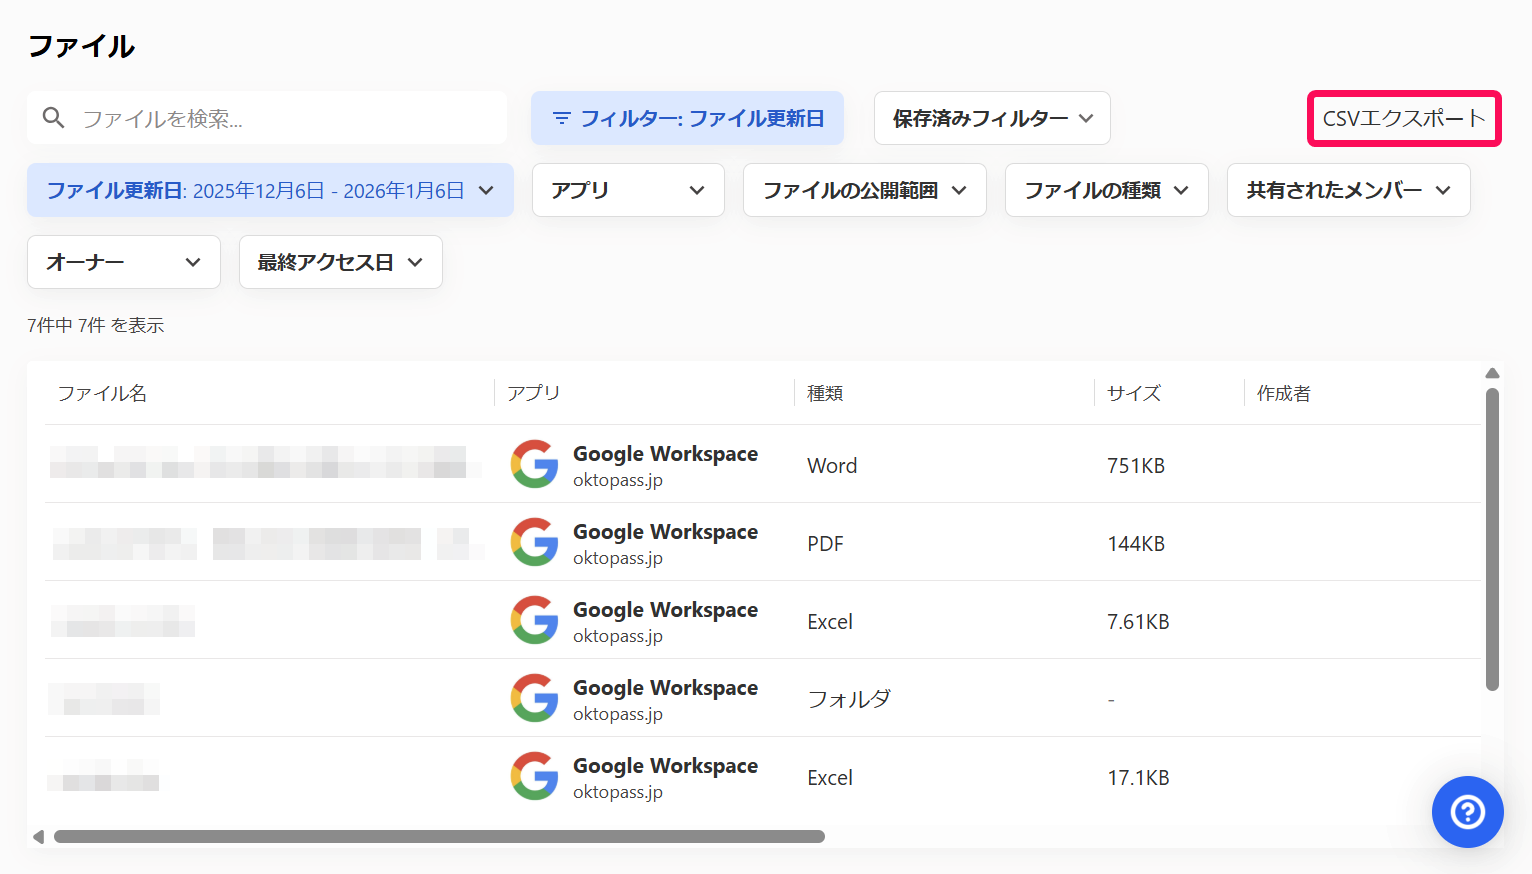Open the blue help question mark button
The width and height of the screenshot is (1532, 874).
[1467, 812]
